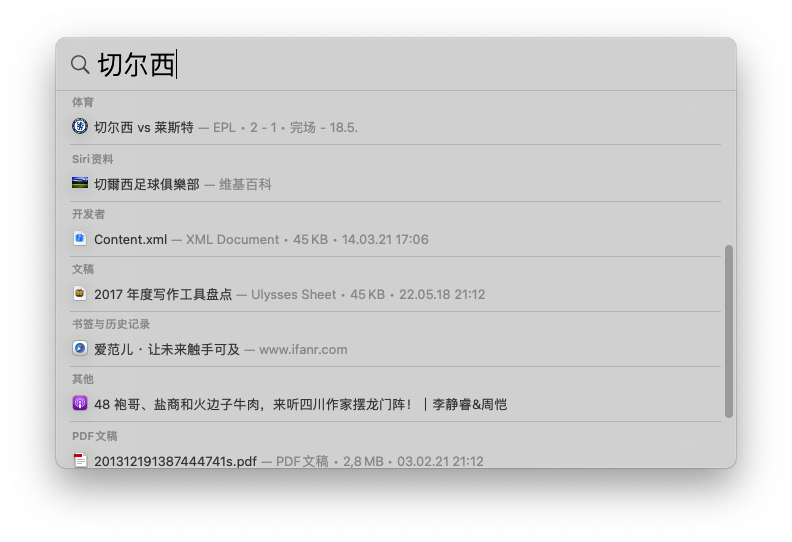
Task: Click the Siri 资料 section header
Action: [x=92, y=159]
